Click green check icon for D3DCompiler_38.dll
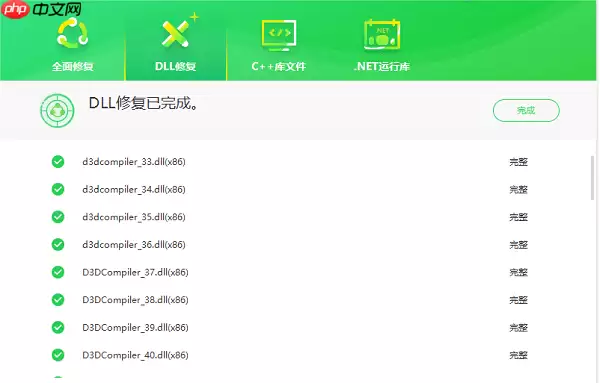Image resolution: width=600 pixels, height=383 pixels. point(58,300)
